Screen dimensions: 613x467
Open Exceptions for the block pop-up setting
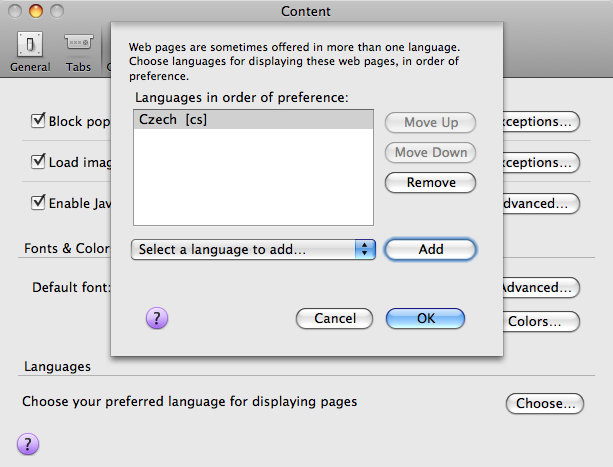point(540,122)
